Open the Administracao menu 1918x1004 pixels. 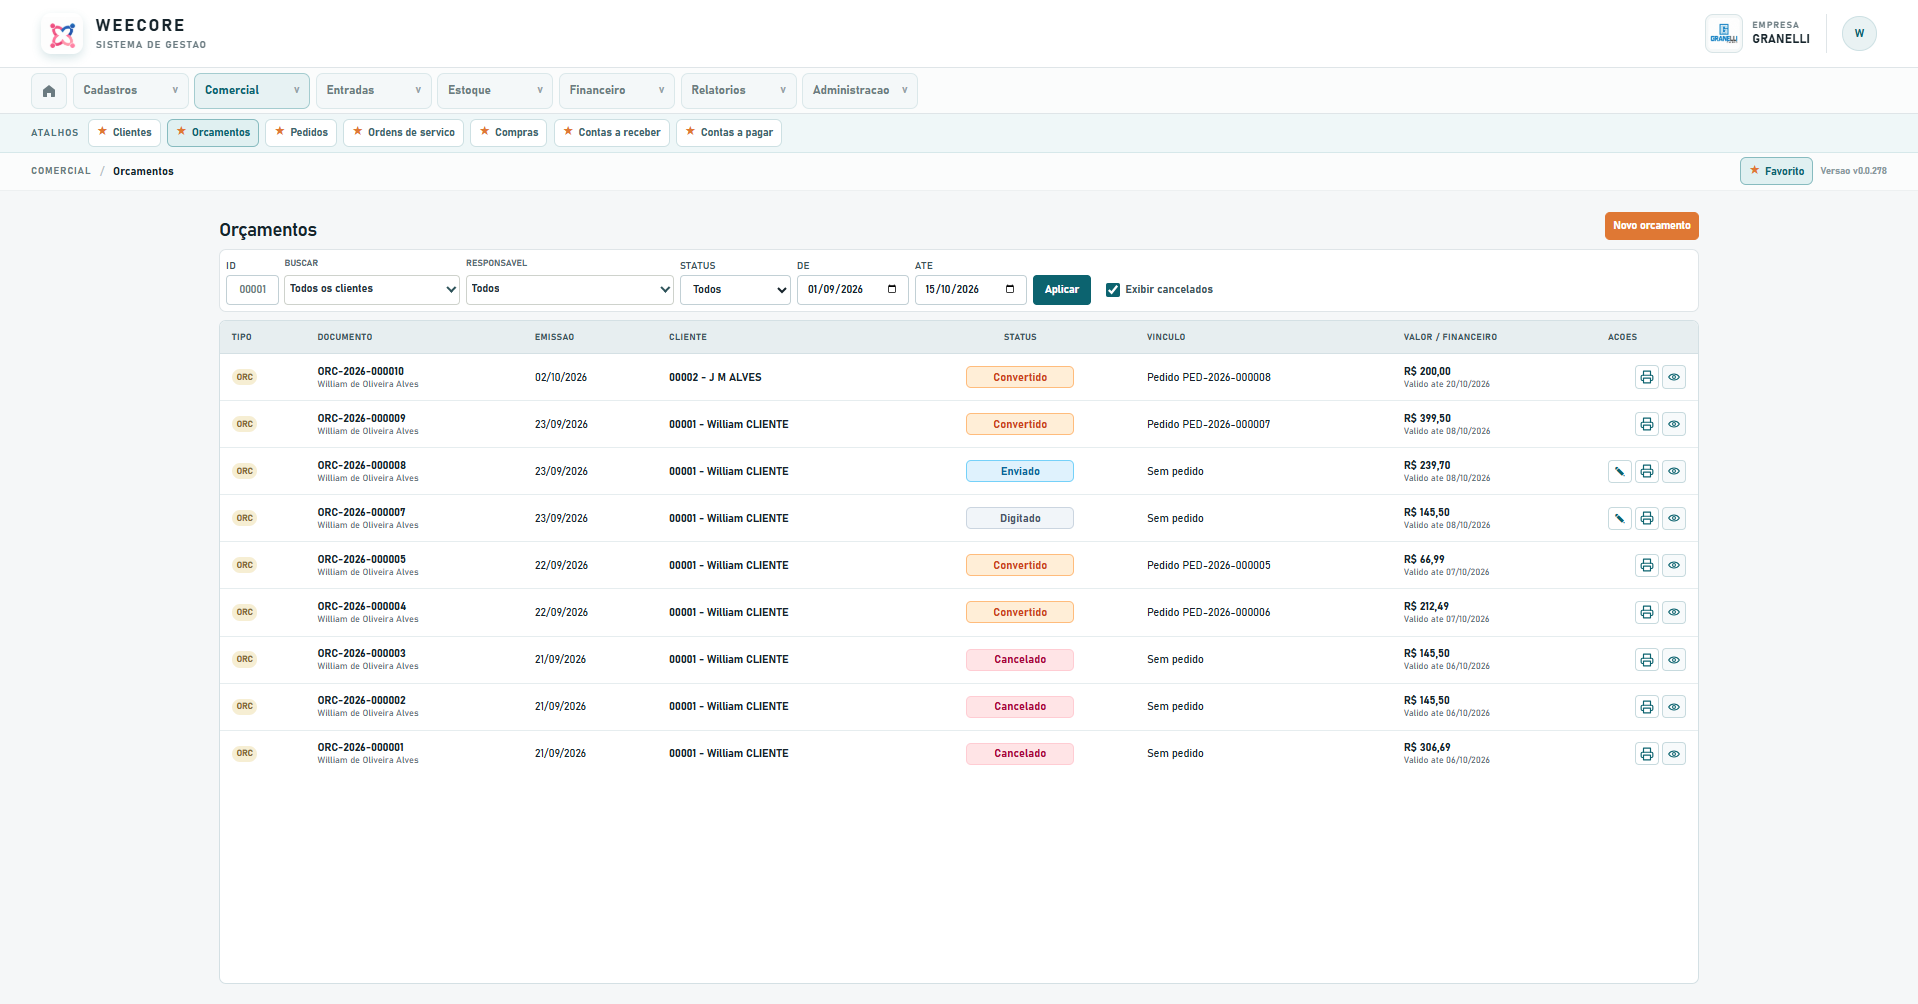(859, 90)
